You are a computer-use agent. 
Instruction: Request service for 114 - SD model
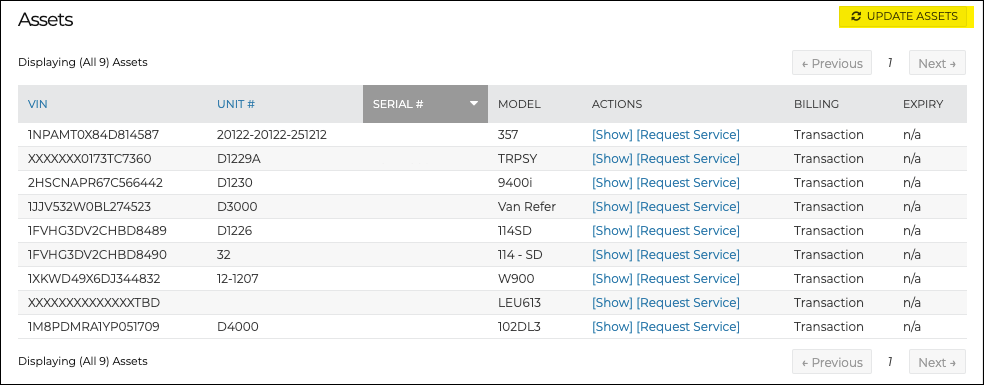tap(688, 255)
